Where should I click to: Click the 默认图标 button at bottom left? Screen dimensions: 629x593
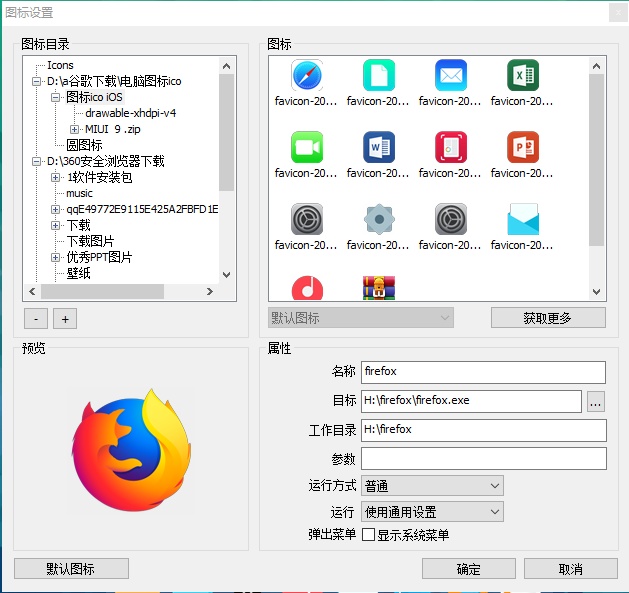[71, 569]
